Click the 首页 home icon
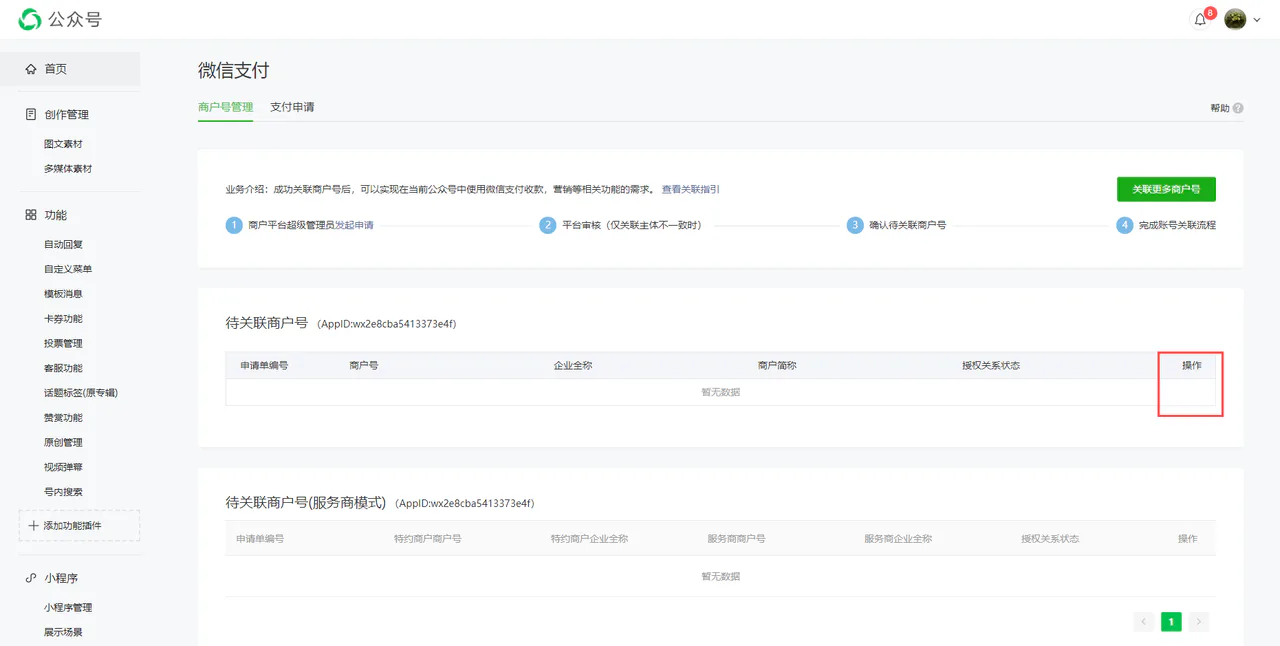1280x646 pixels. pyautogui.click(x=31, y=69)
